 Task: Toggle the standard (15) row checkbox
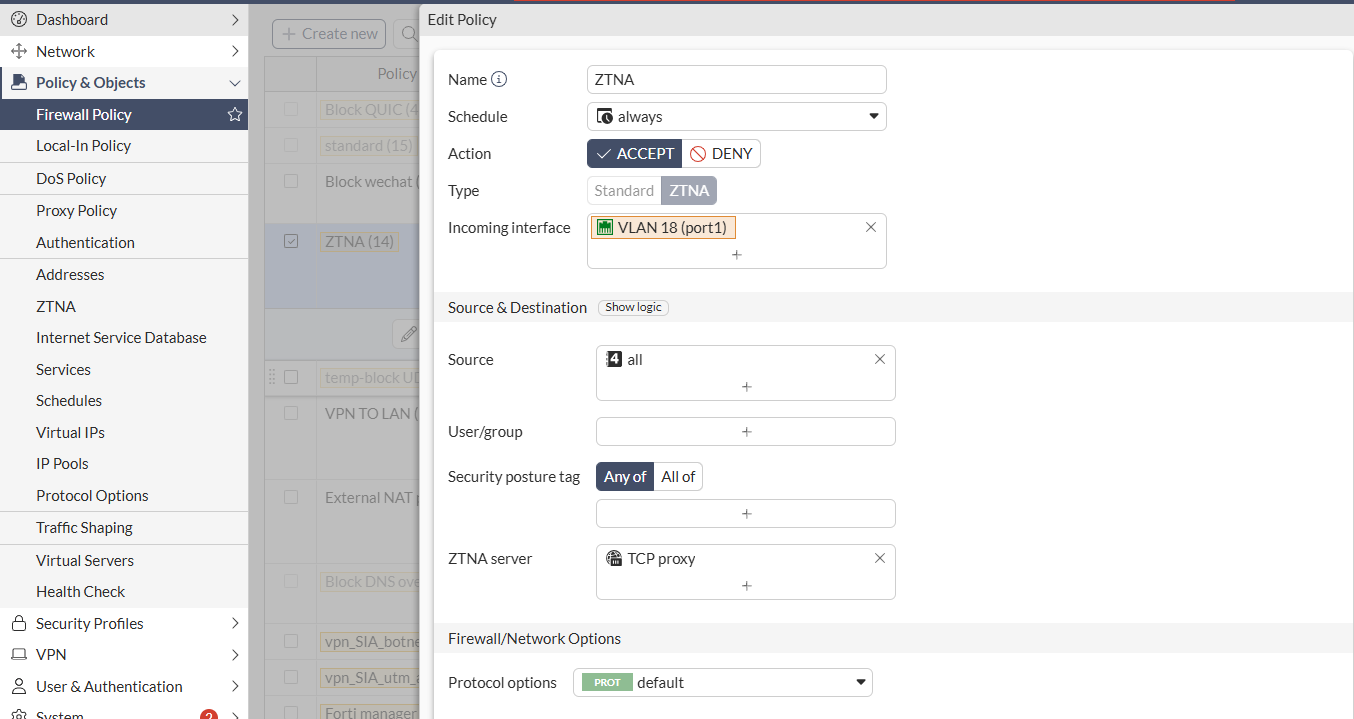pyautogui.click(x=291, y=145)
